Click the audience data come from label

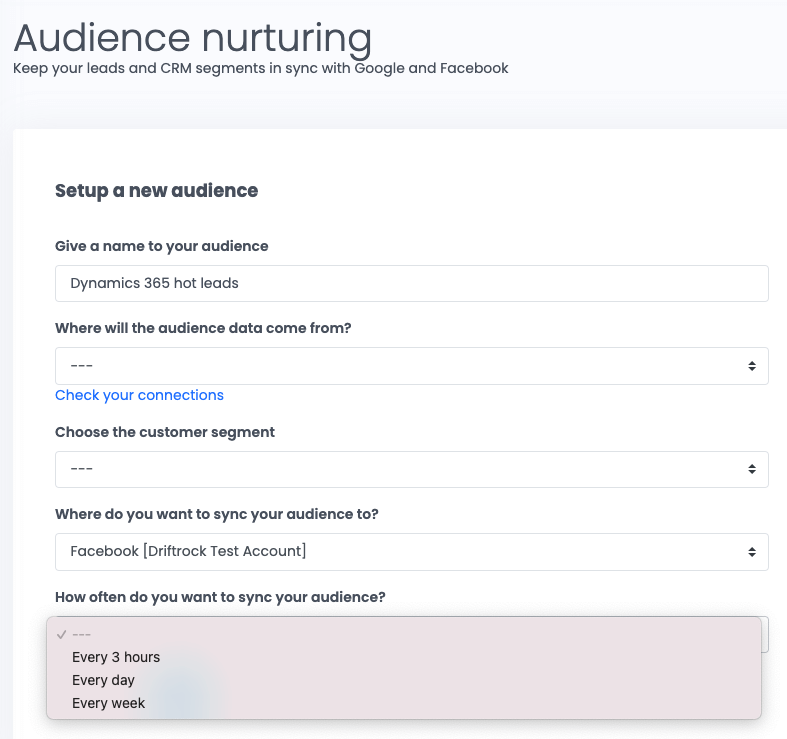(203, 328)
